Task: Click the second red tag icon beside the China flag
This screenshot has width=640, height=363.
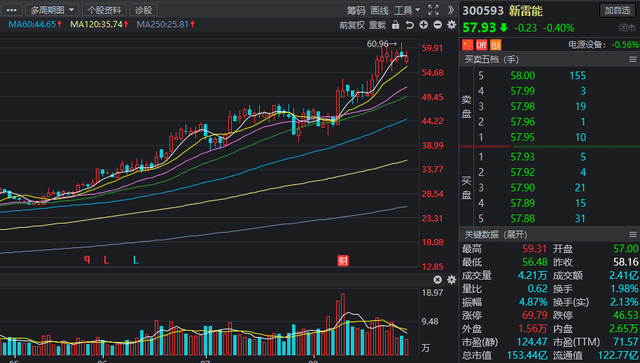Action: coord(482,45)
